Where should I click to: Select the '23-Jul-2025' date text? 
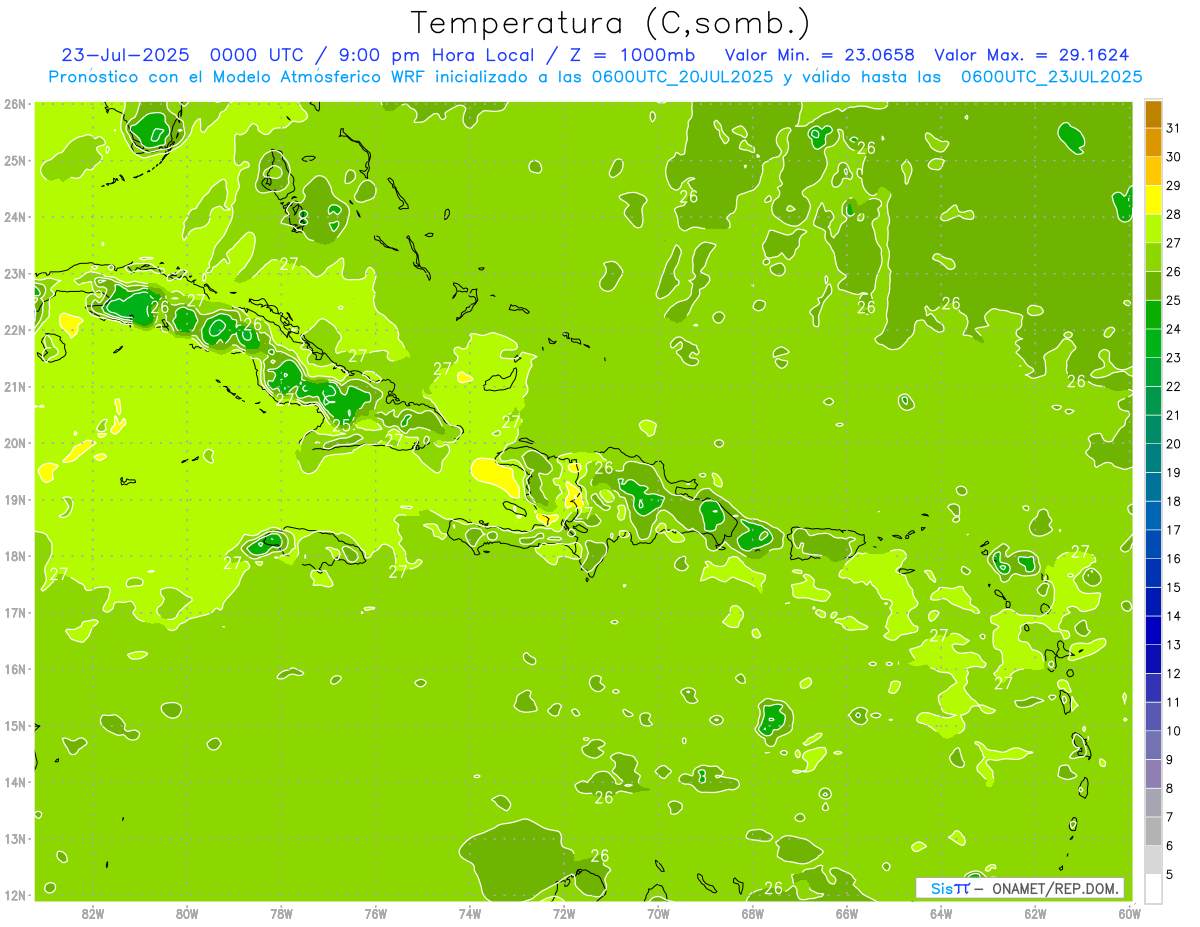(125, 55)
